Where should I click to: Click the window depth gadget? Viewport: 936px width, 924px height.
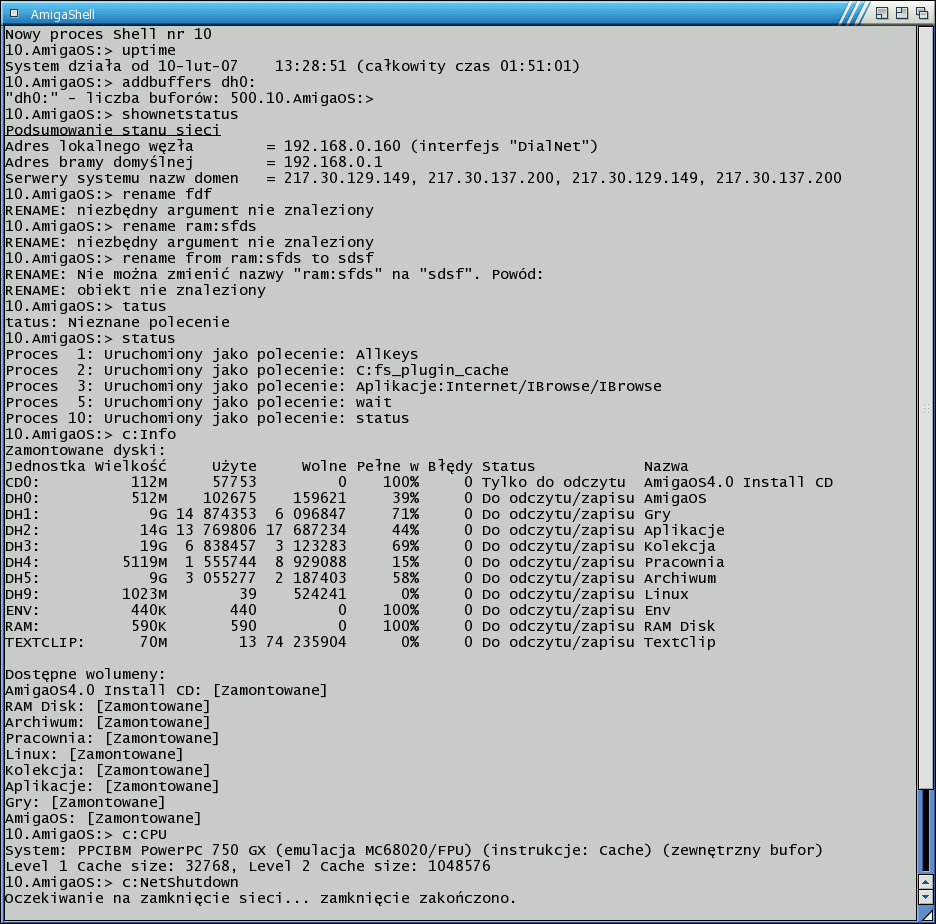921,13
